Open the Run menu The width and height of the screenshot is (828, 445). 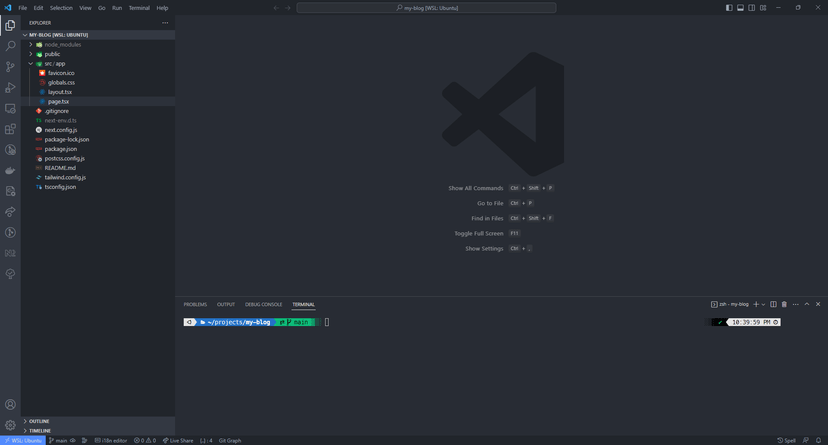117,8
